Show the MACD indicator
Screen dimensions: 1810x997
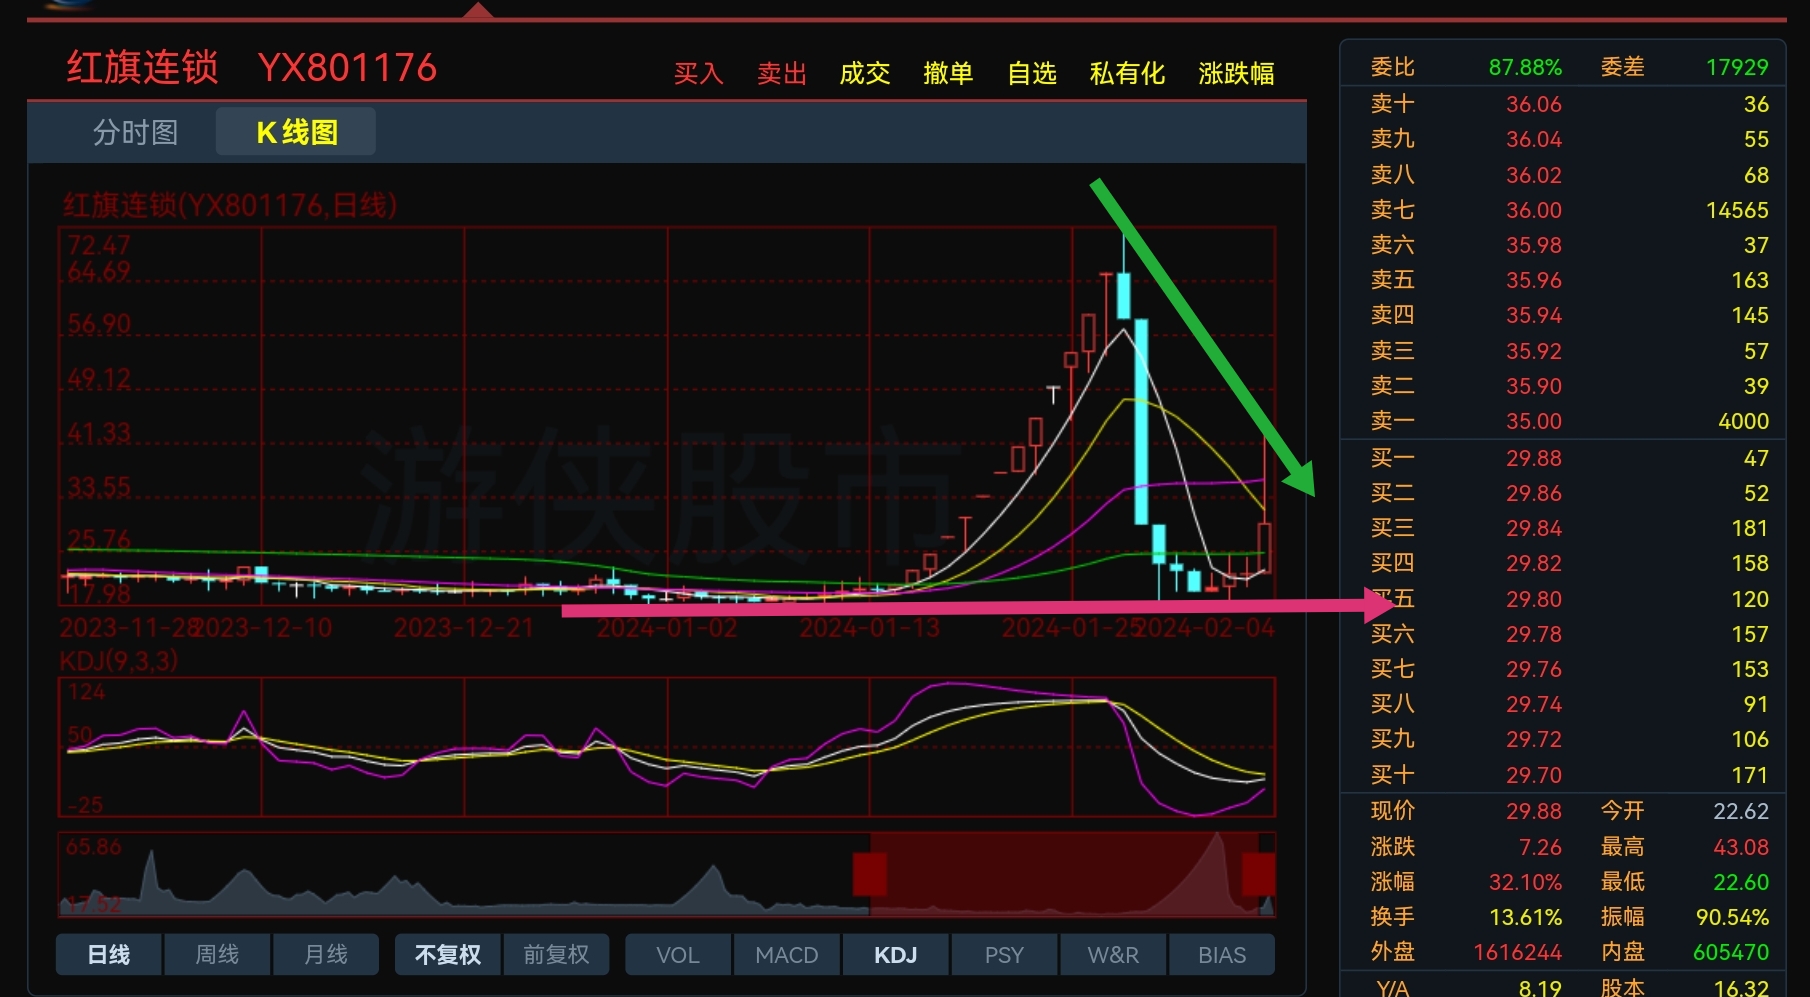(786, 955)
